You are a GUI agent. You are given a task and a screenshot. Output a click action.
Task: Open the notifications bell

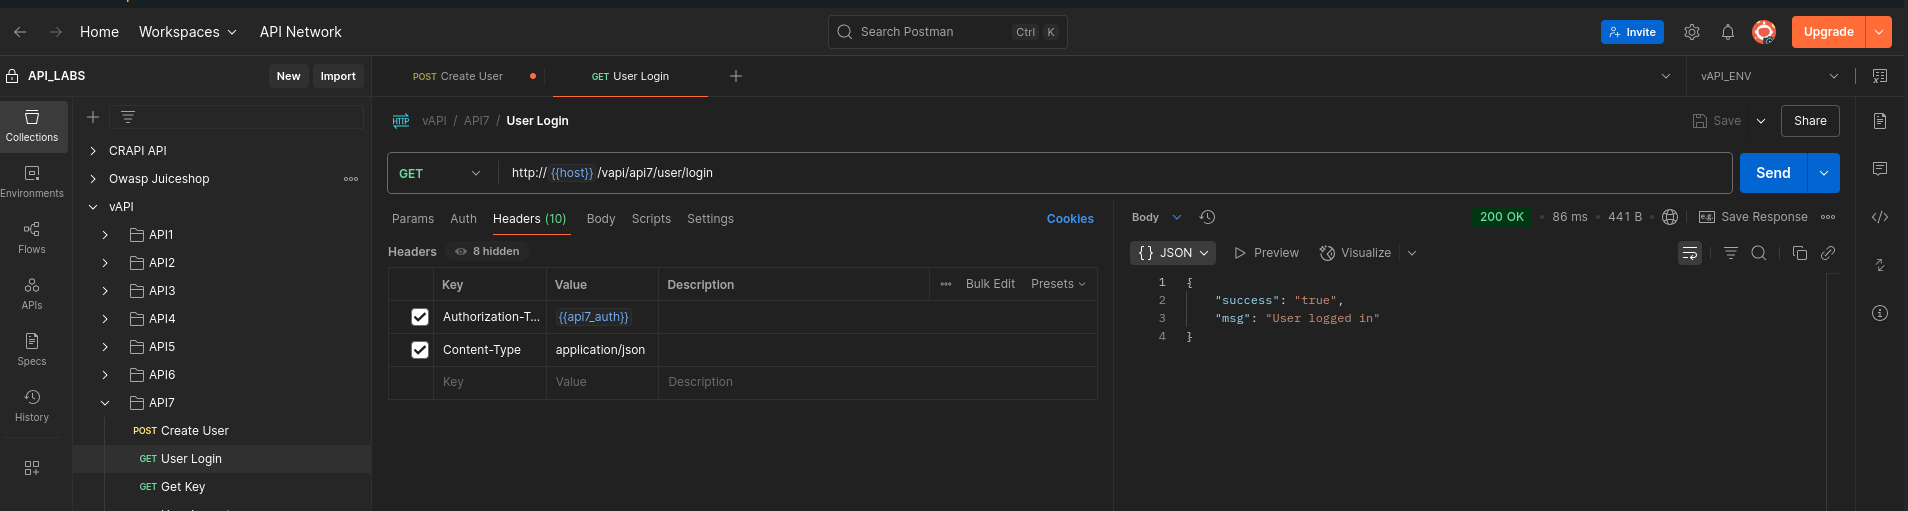click(x=1728, y=32)
